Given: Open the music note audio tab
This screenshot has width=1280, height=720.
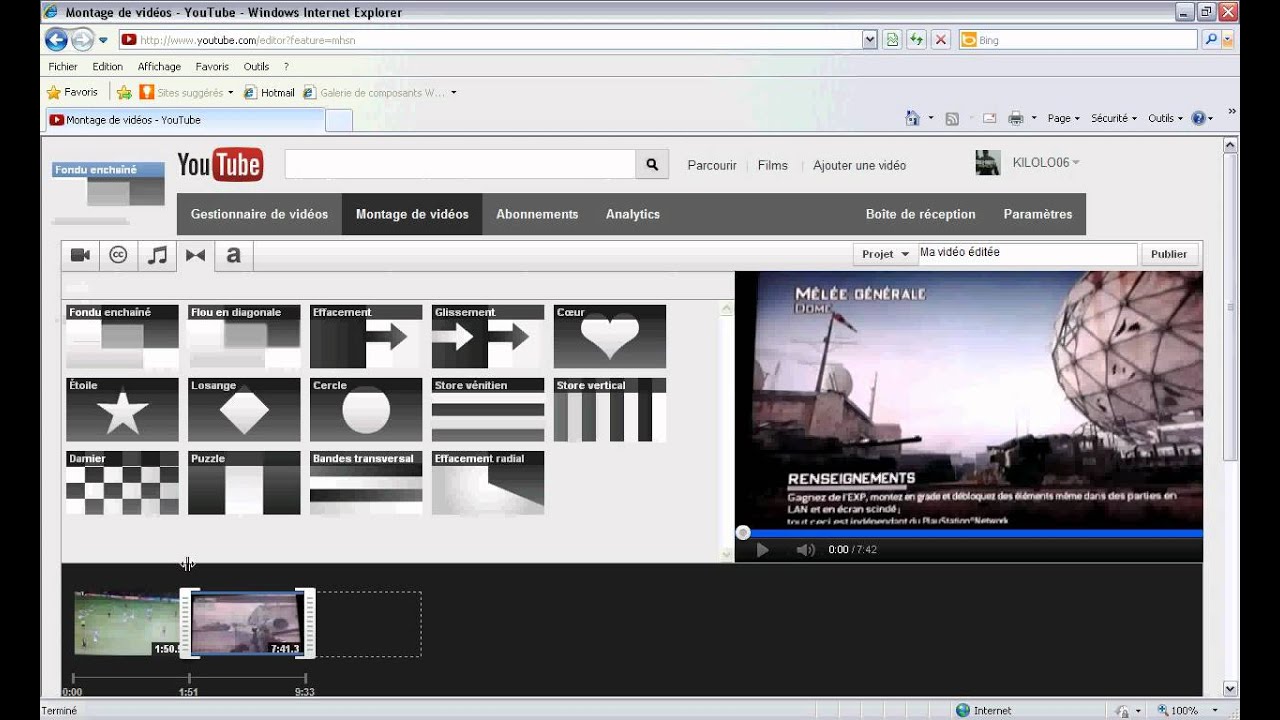Looking at the screenshot, I should point(157,255).
